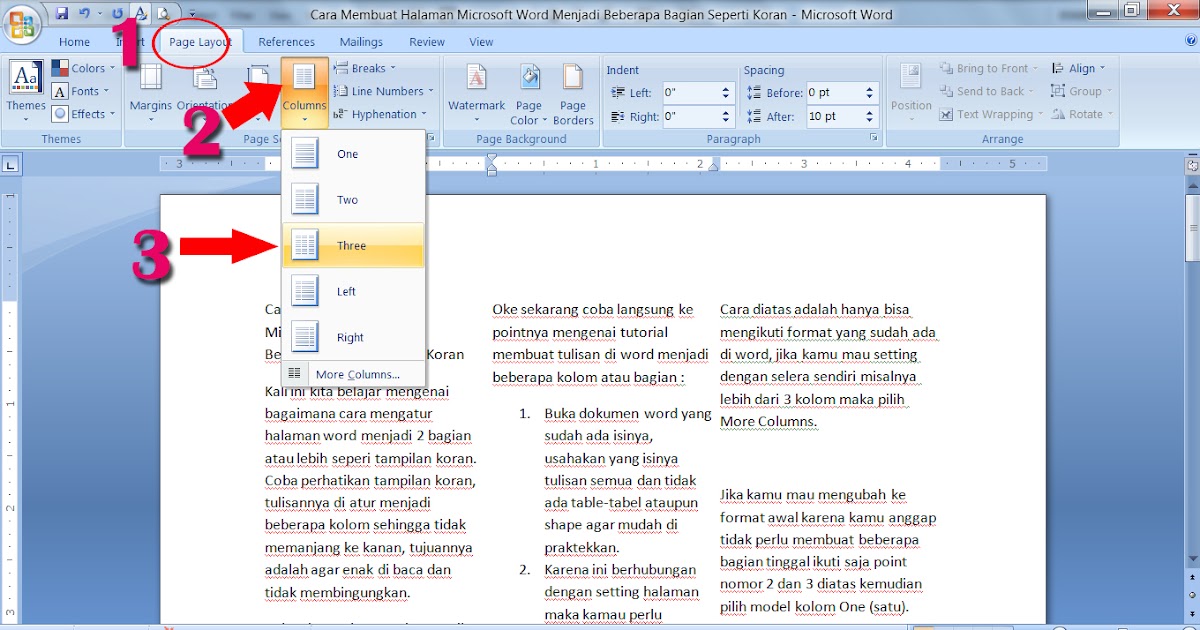1200x630 pixels.
Task: Click the highlighted letter A quick access icon
Action: (x=141, y=14)
